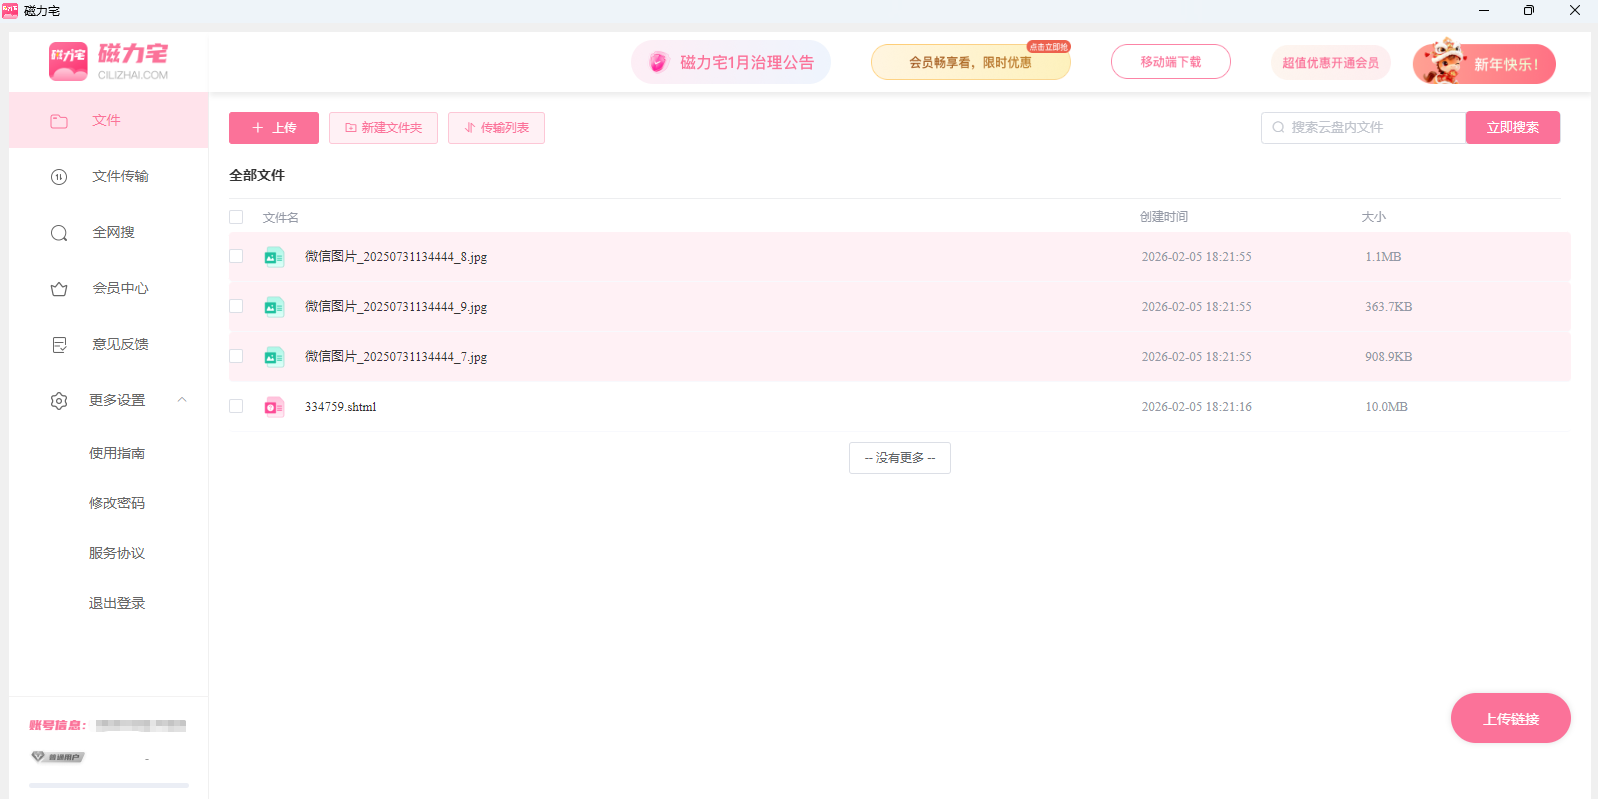Click image icon of file ending _8.jpg

click(274, 257)
